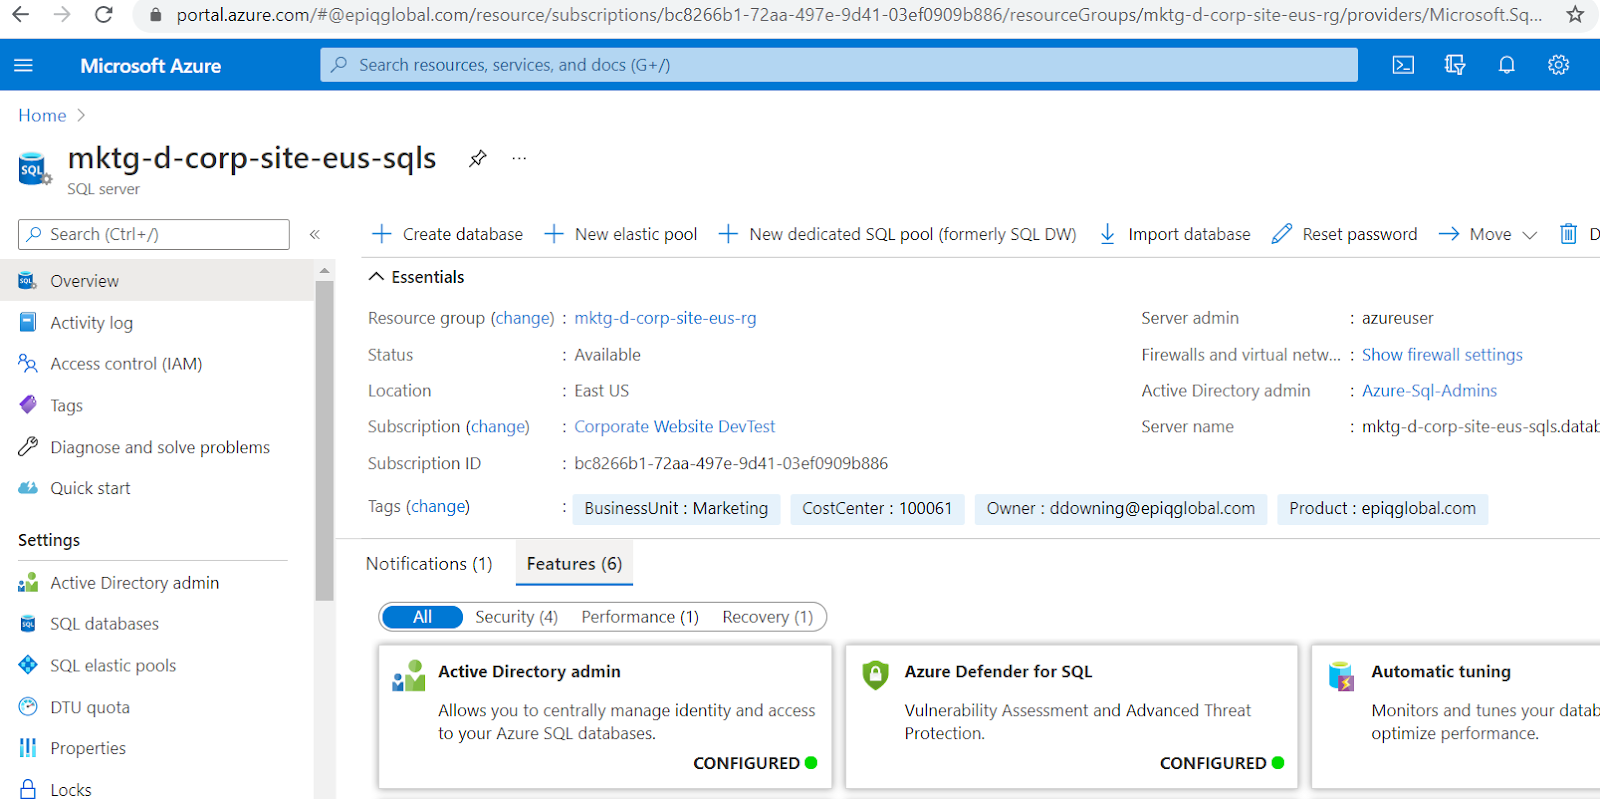Viewport: 1600px width, 799px height.
Task: Open Corporate Website DevTest subscription
Action: tap(674, 427)
